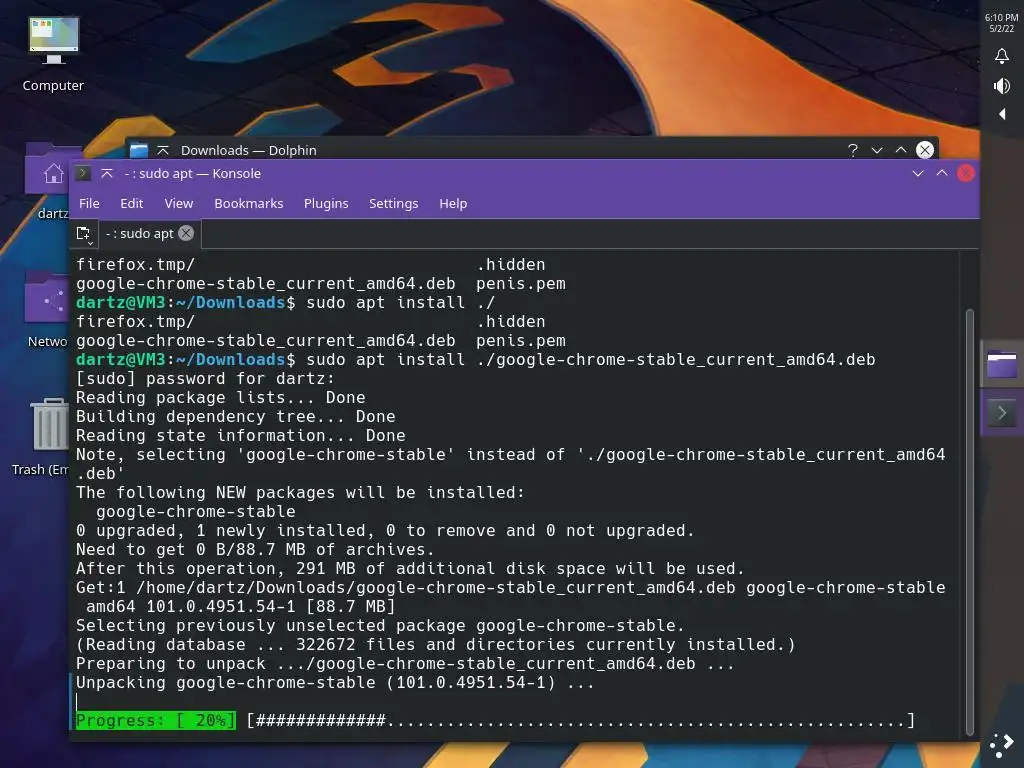The image size is (1024, 768).
Task: Click the application launcher icon at the bottom of the panel
Action: point(1002,744)
